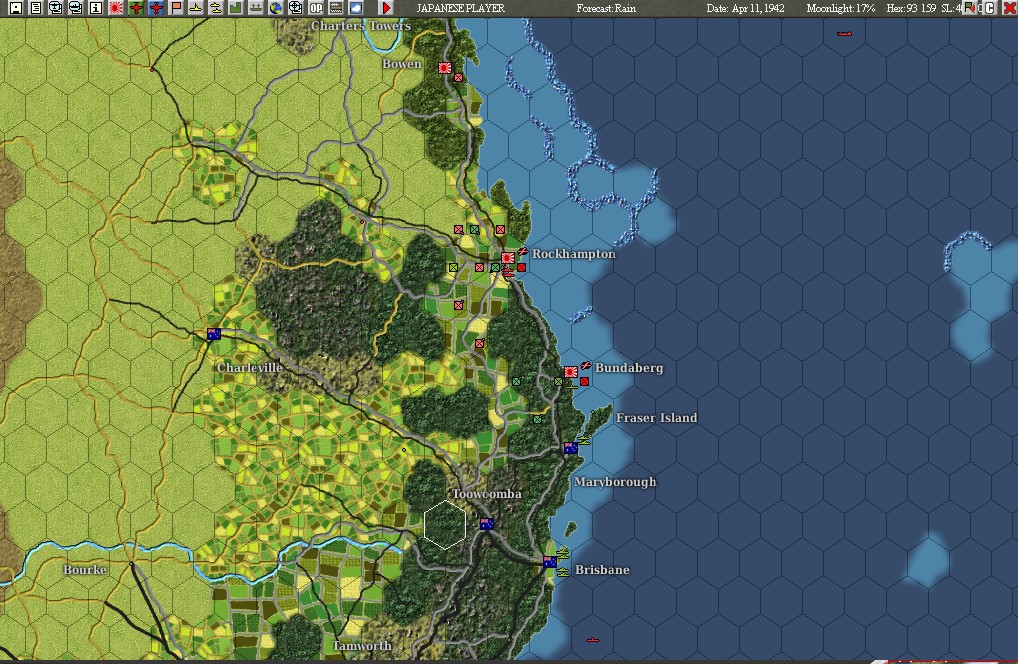The height and width of the screenshot is (664, 1018).
Task: Click the 'C' button in top right
Action: click(x=989, y=8)
